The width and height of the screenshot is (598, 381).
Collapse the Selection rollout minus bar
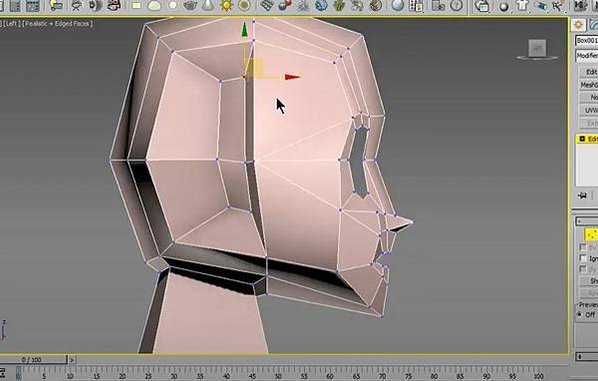click(x=587, y=221)
